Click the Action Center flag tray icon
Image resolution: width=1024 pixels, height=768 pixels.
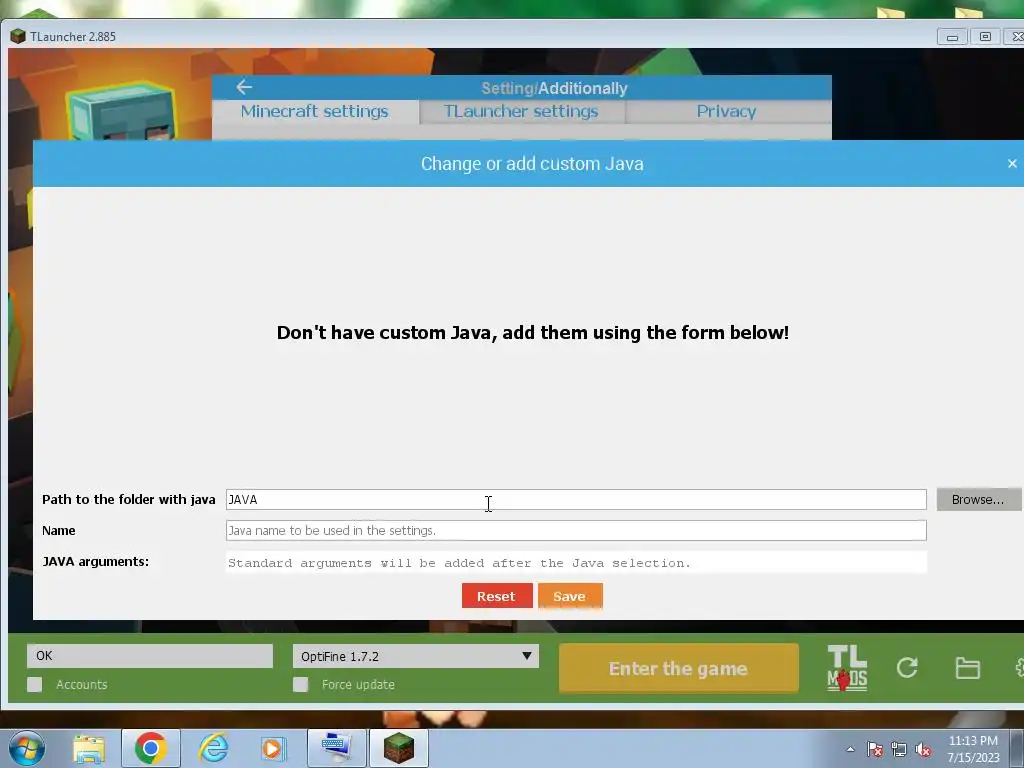[x=875, y=750]
